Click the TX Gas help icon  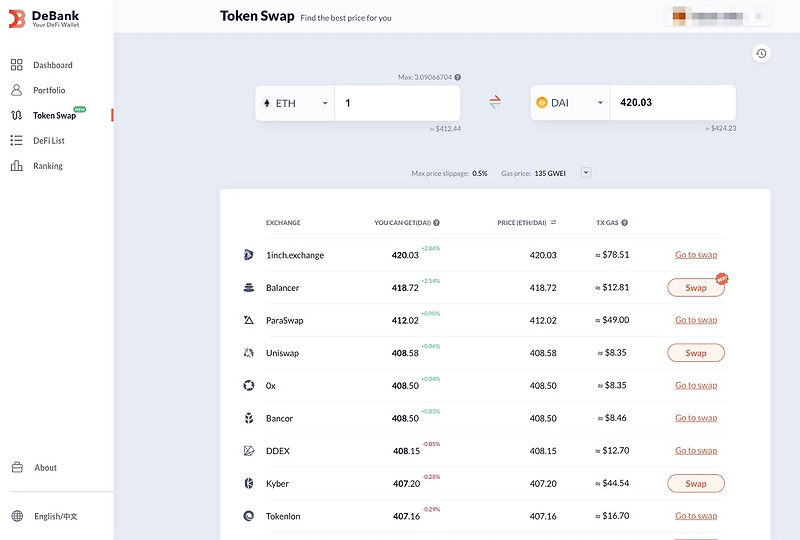(624, 223)
